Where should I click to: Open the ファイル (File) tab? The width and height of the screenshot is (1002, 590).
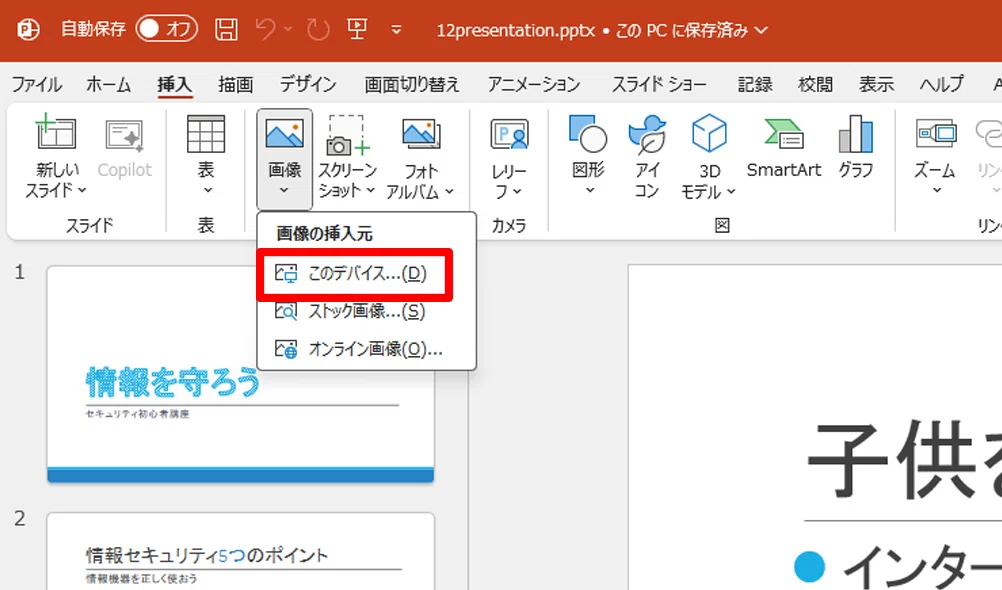(x=36, y=84)
